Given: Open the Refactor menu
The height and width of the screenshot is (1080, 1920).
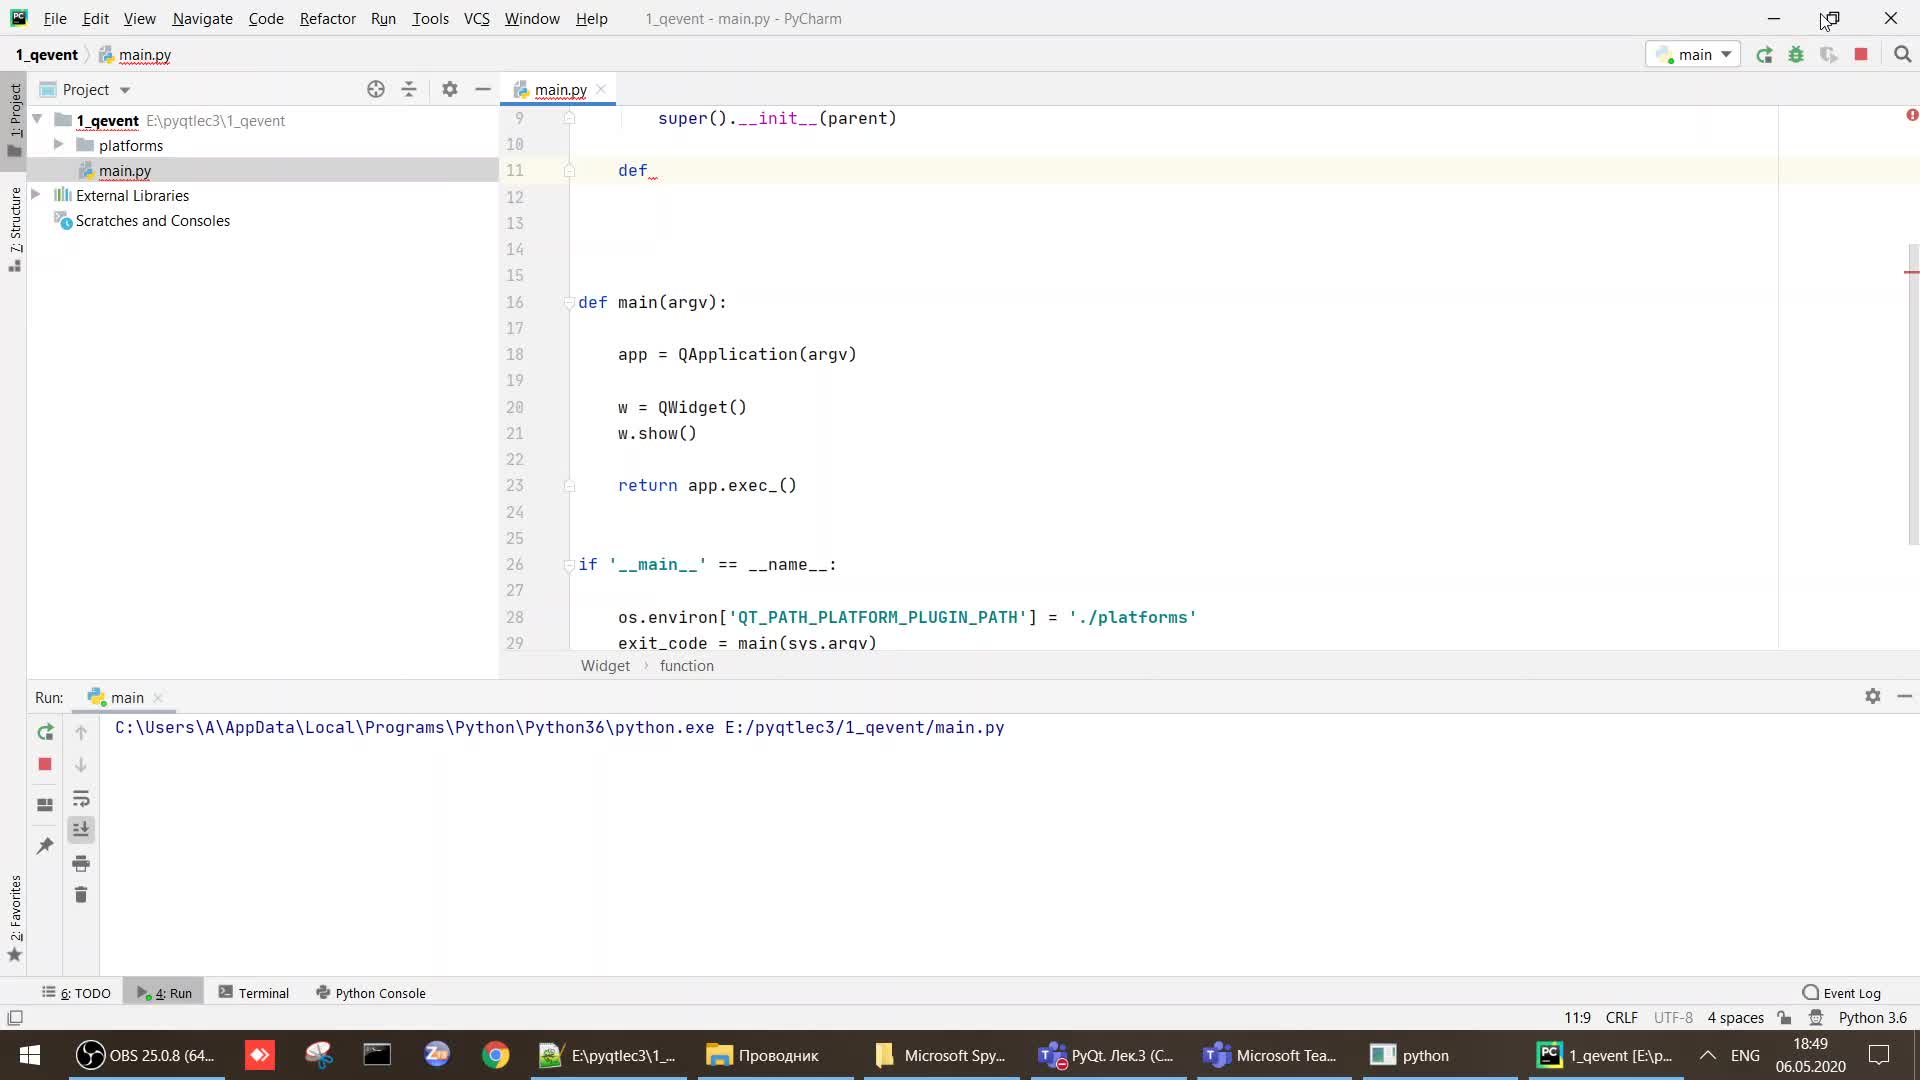Looking at the screenshot, I should [x=327, y=18].
